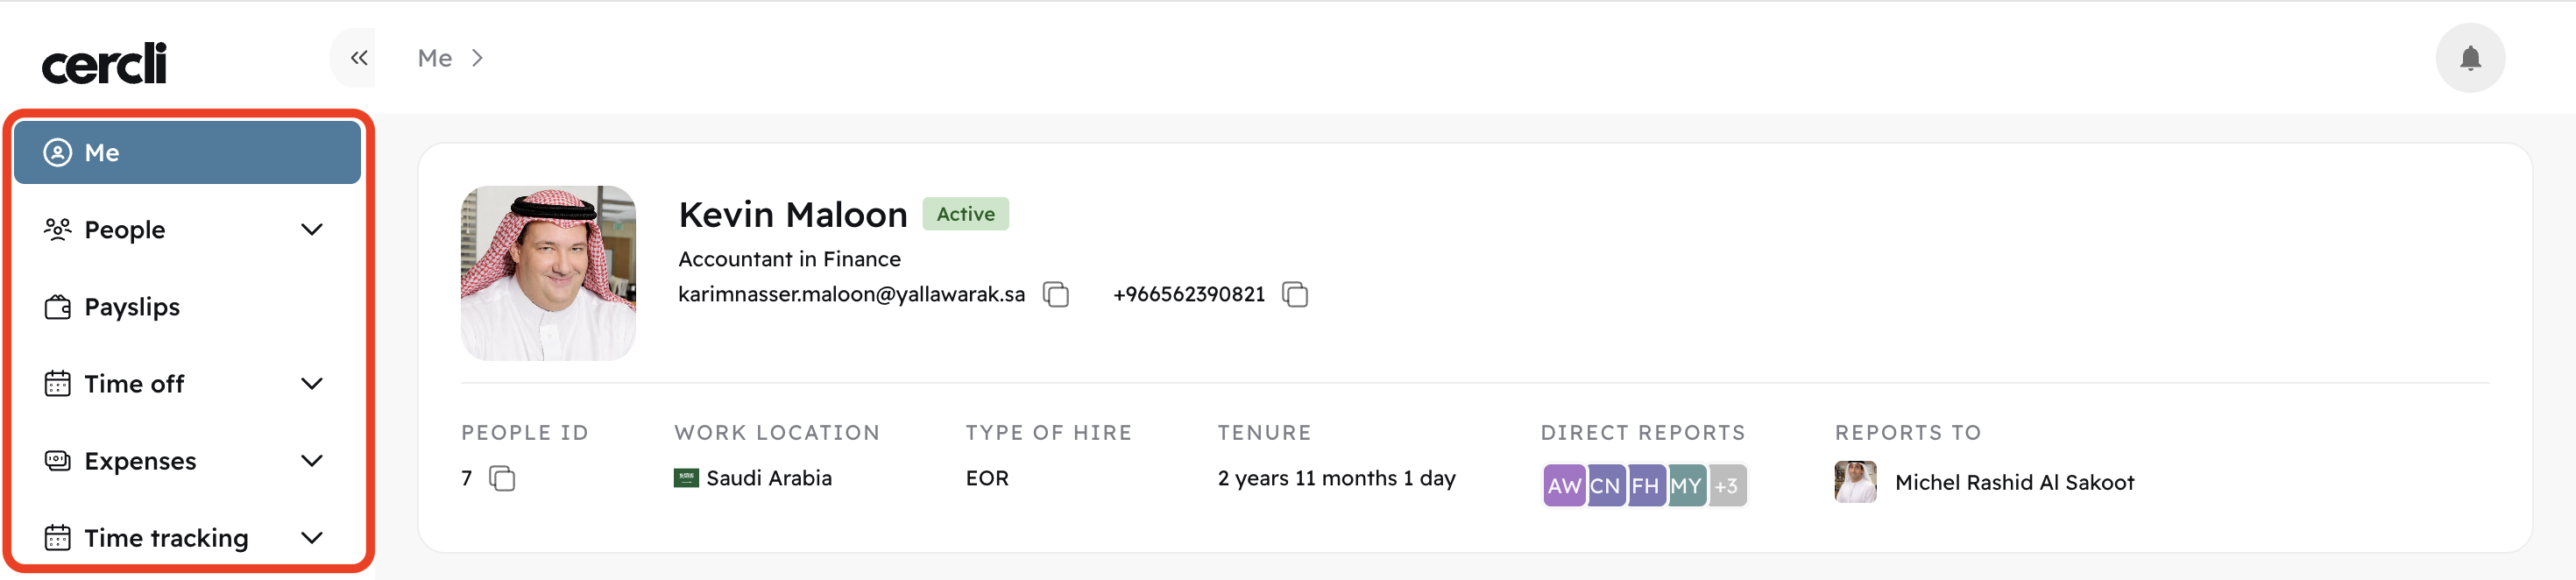Copy the email address using the copy icon
This screenshot has width=2576, height=580.
tap(1055, 294)
